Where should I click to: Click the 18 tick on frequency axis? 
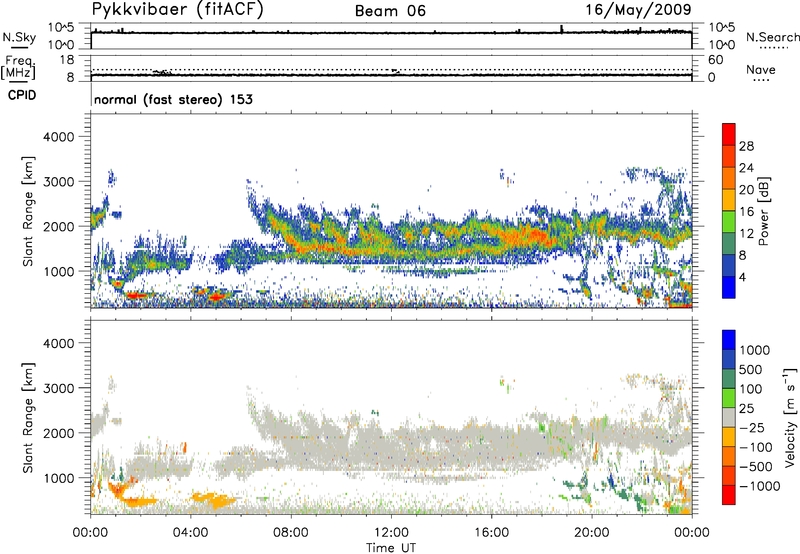[67, 60]
